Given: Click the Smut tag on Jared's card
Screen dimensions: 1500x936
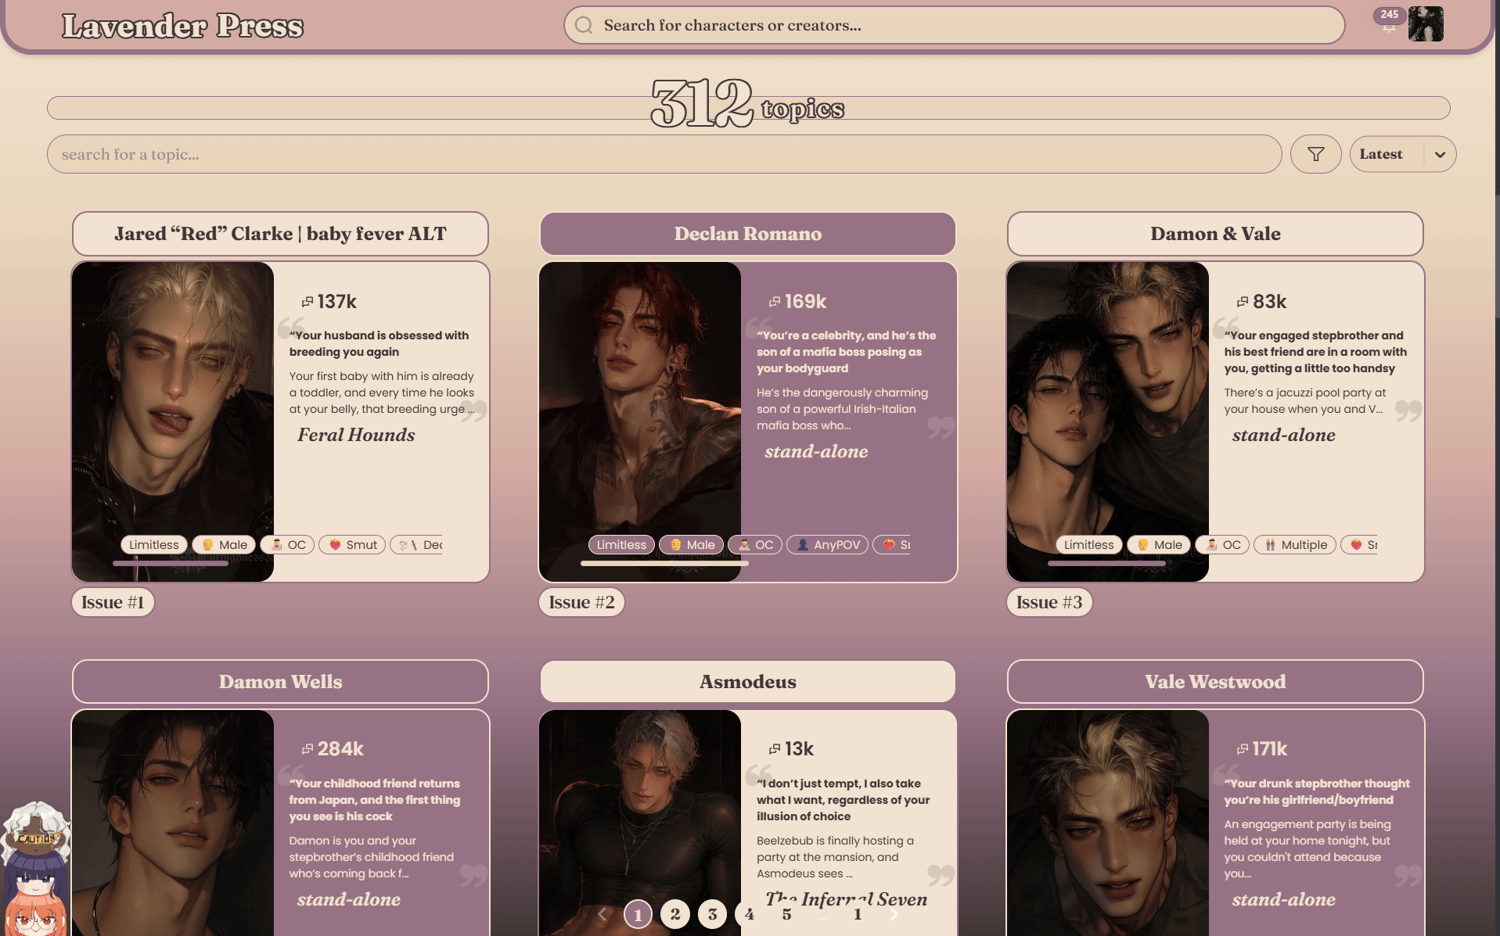Looking at the screenshot, I should coord(352,545).
